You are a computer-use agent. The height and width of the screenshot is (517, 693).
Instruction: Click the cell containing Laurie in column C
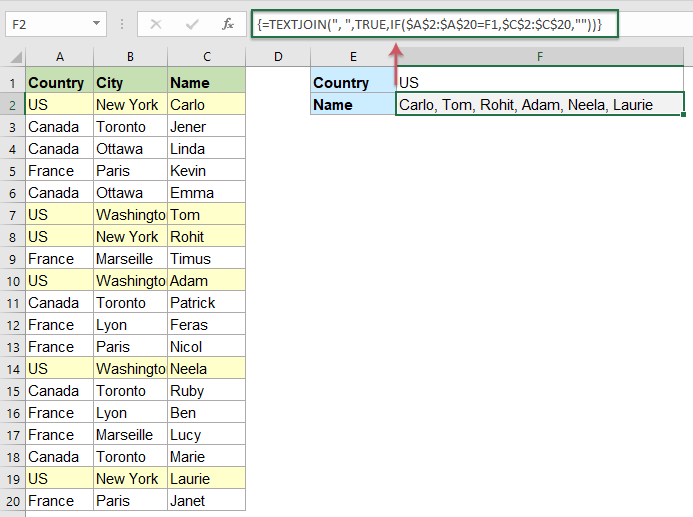coord(206,479)
